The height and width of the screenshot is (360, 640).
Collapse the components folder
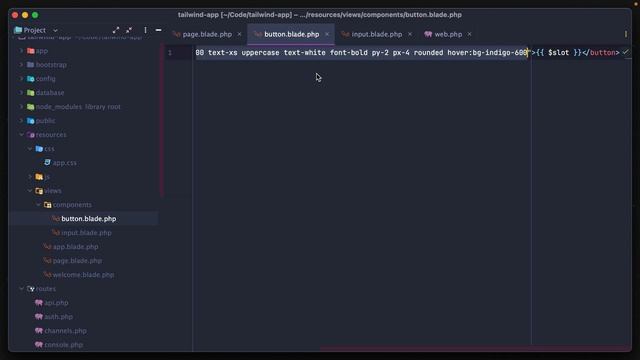pyautogui.click(x=38, y=204)
